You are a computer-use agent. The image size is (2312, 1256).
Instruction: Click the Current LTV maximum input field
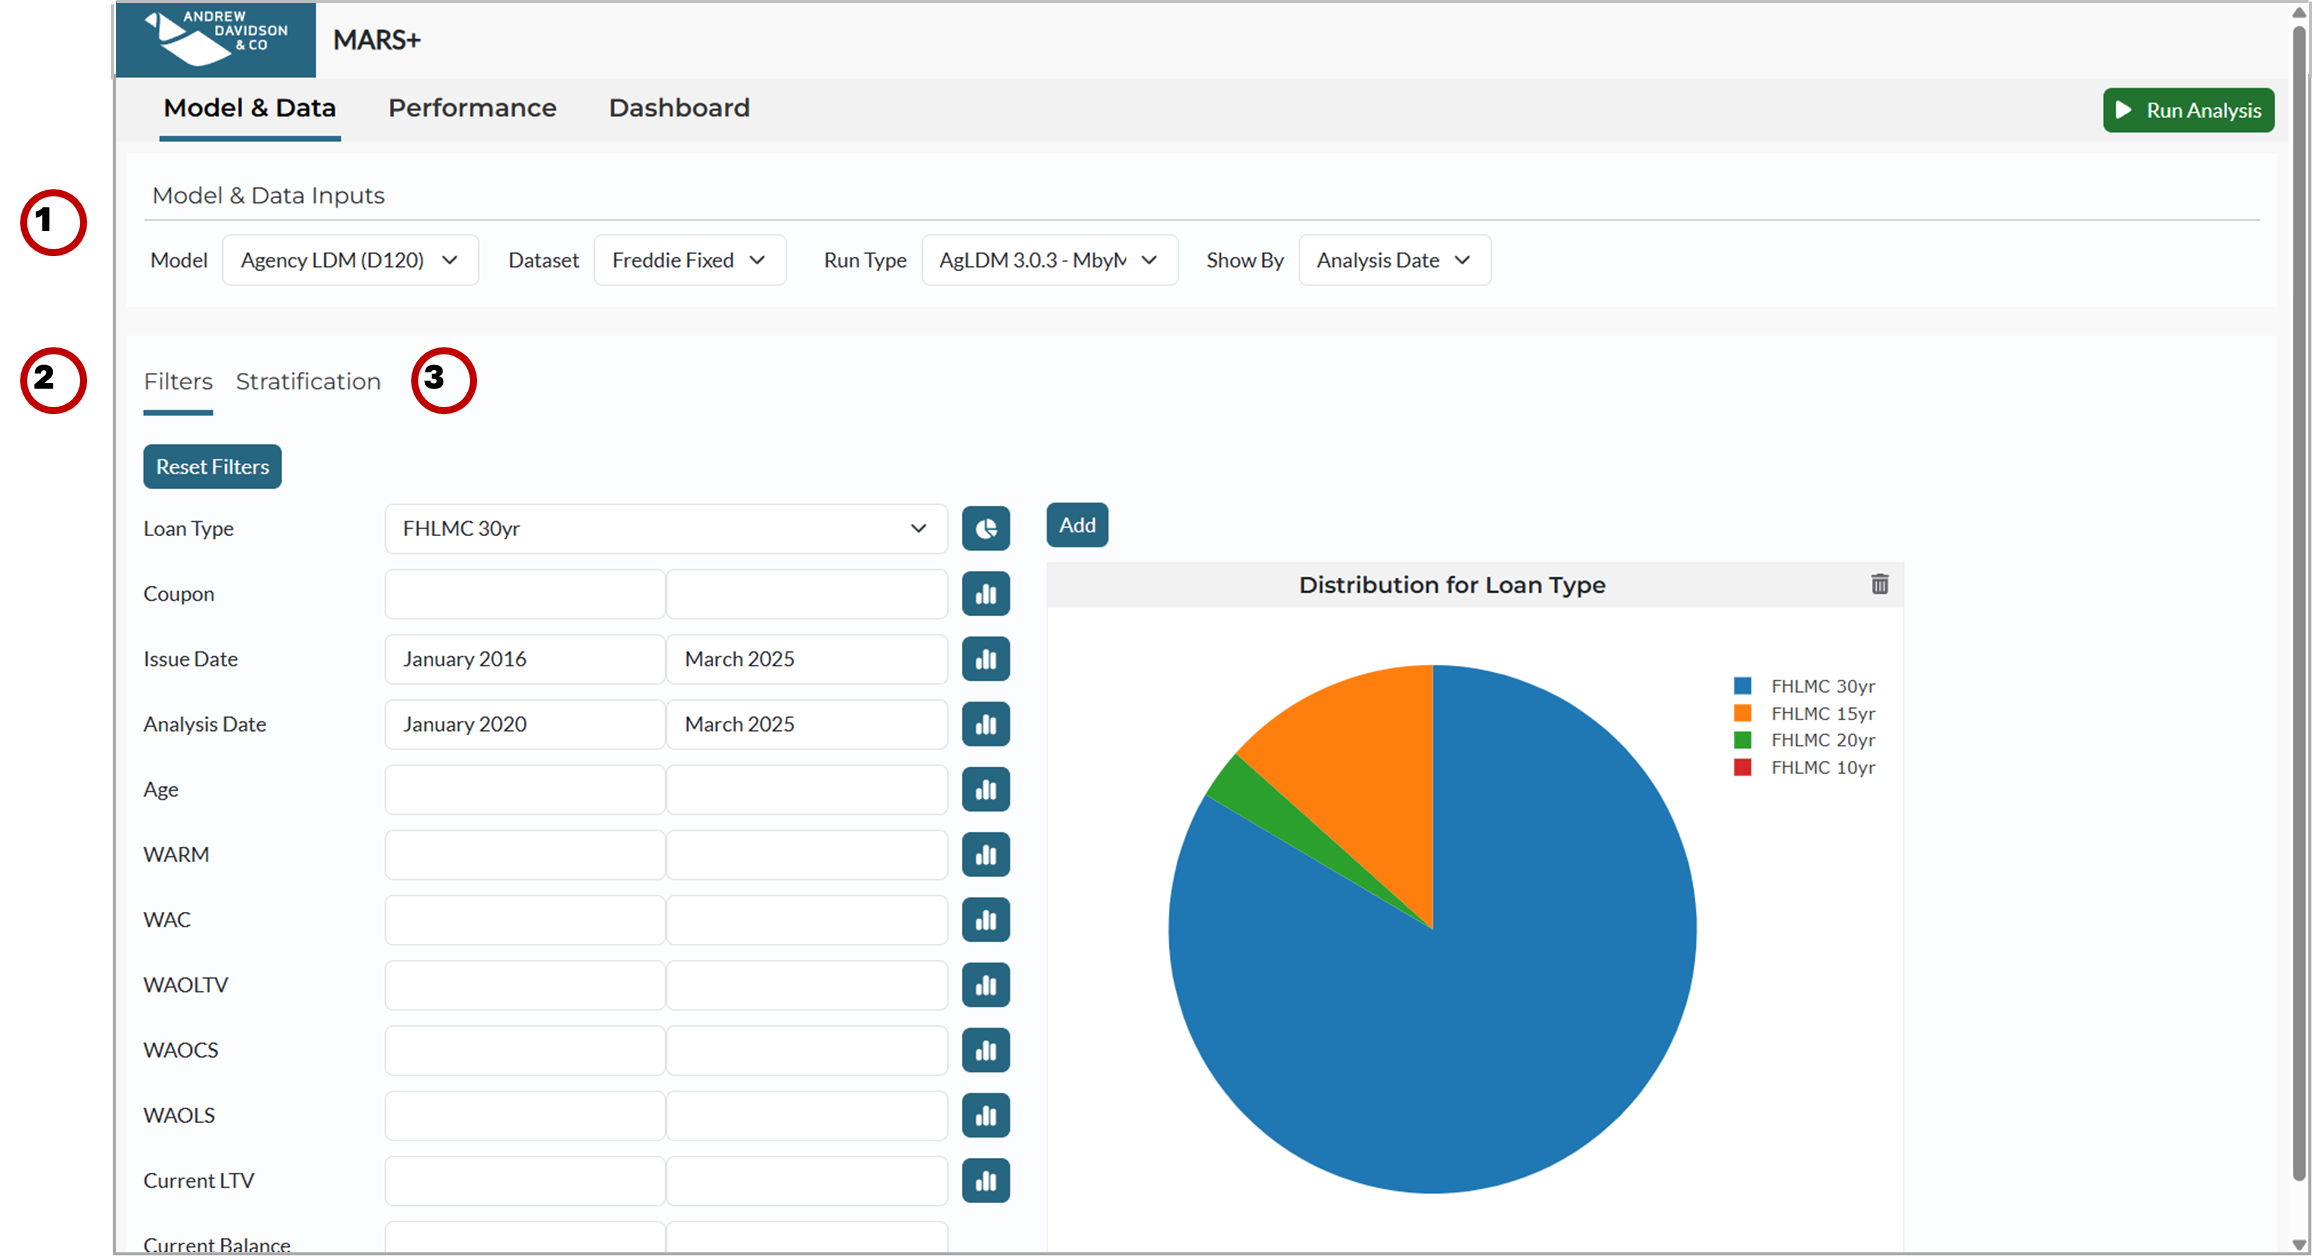coord(807,1181)
